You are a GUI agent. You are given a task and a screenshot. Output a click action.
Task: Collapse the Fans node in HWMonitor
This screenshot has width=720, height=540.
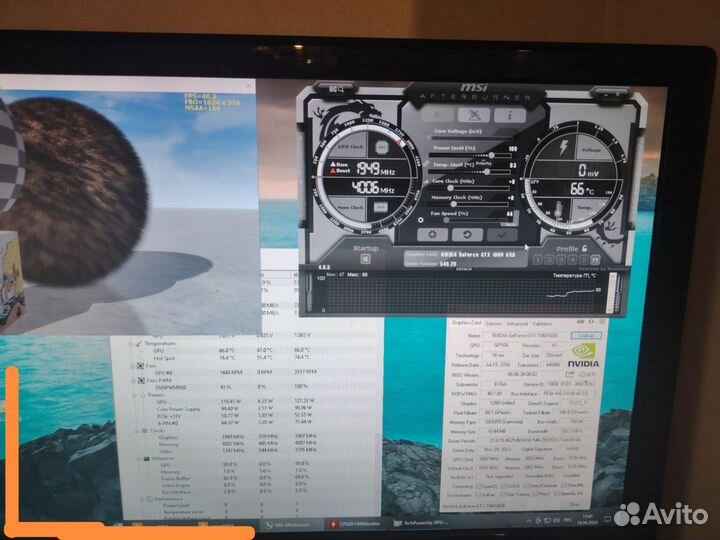click(x=133, y=366)
